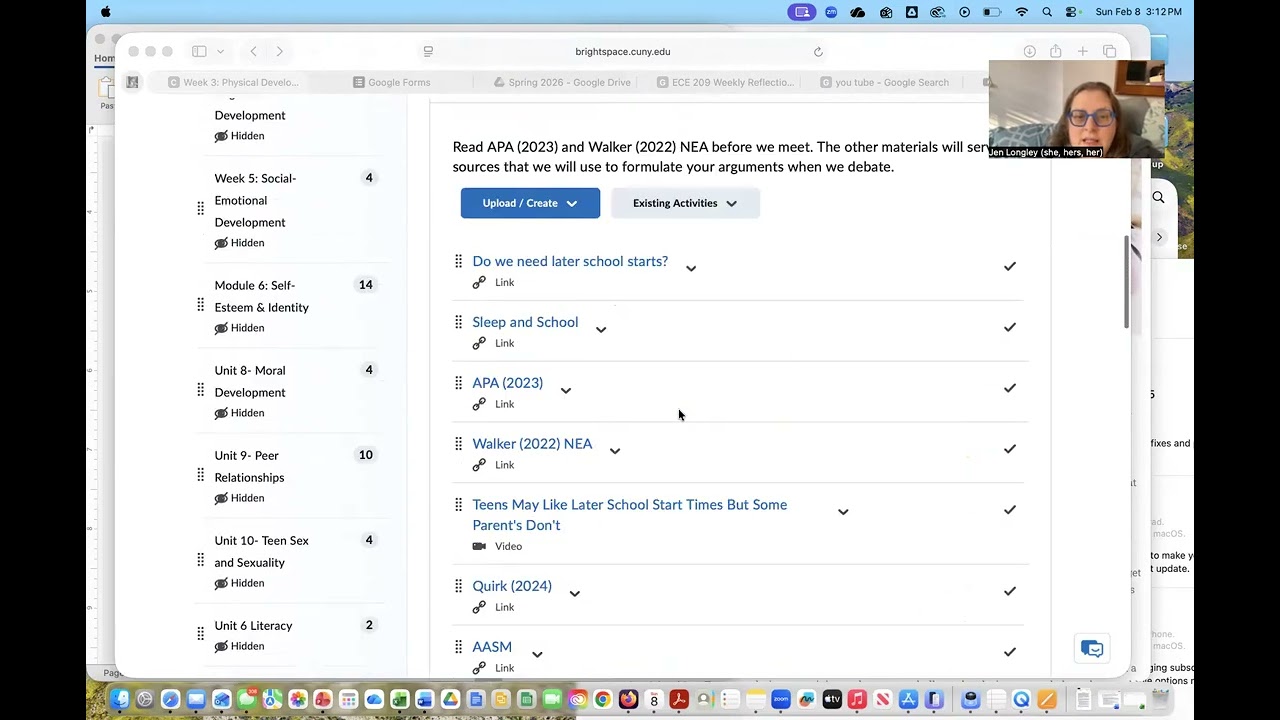The height and width of the screenshot is (720, 1280).
Task: Open Adobe Acrobat from the Dock
Action: [x=679, y=700]
